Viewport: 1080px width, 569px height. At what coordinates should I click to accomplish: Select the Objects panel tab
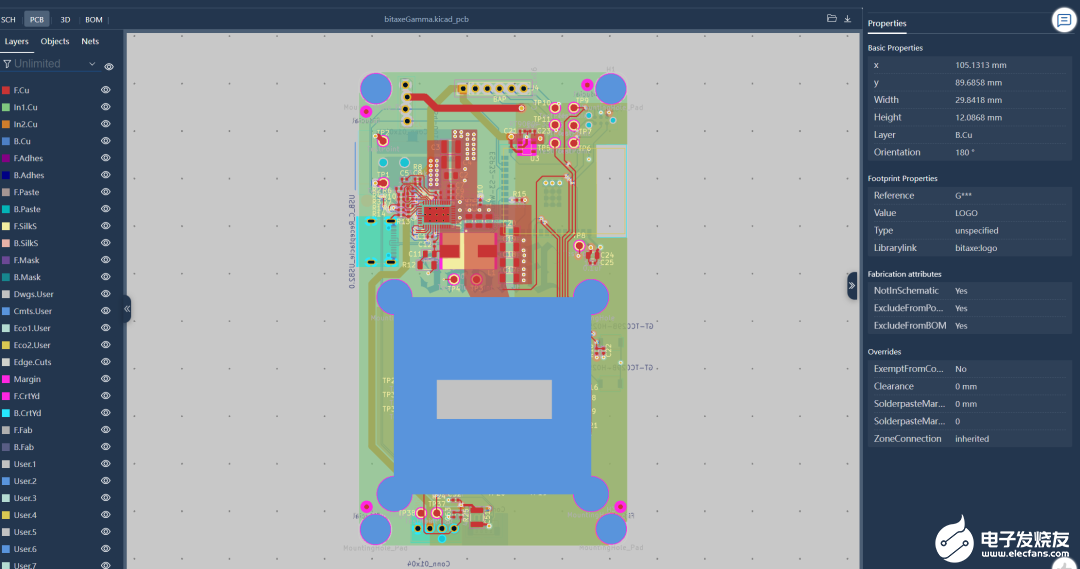click(x=55, y=41)
